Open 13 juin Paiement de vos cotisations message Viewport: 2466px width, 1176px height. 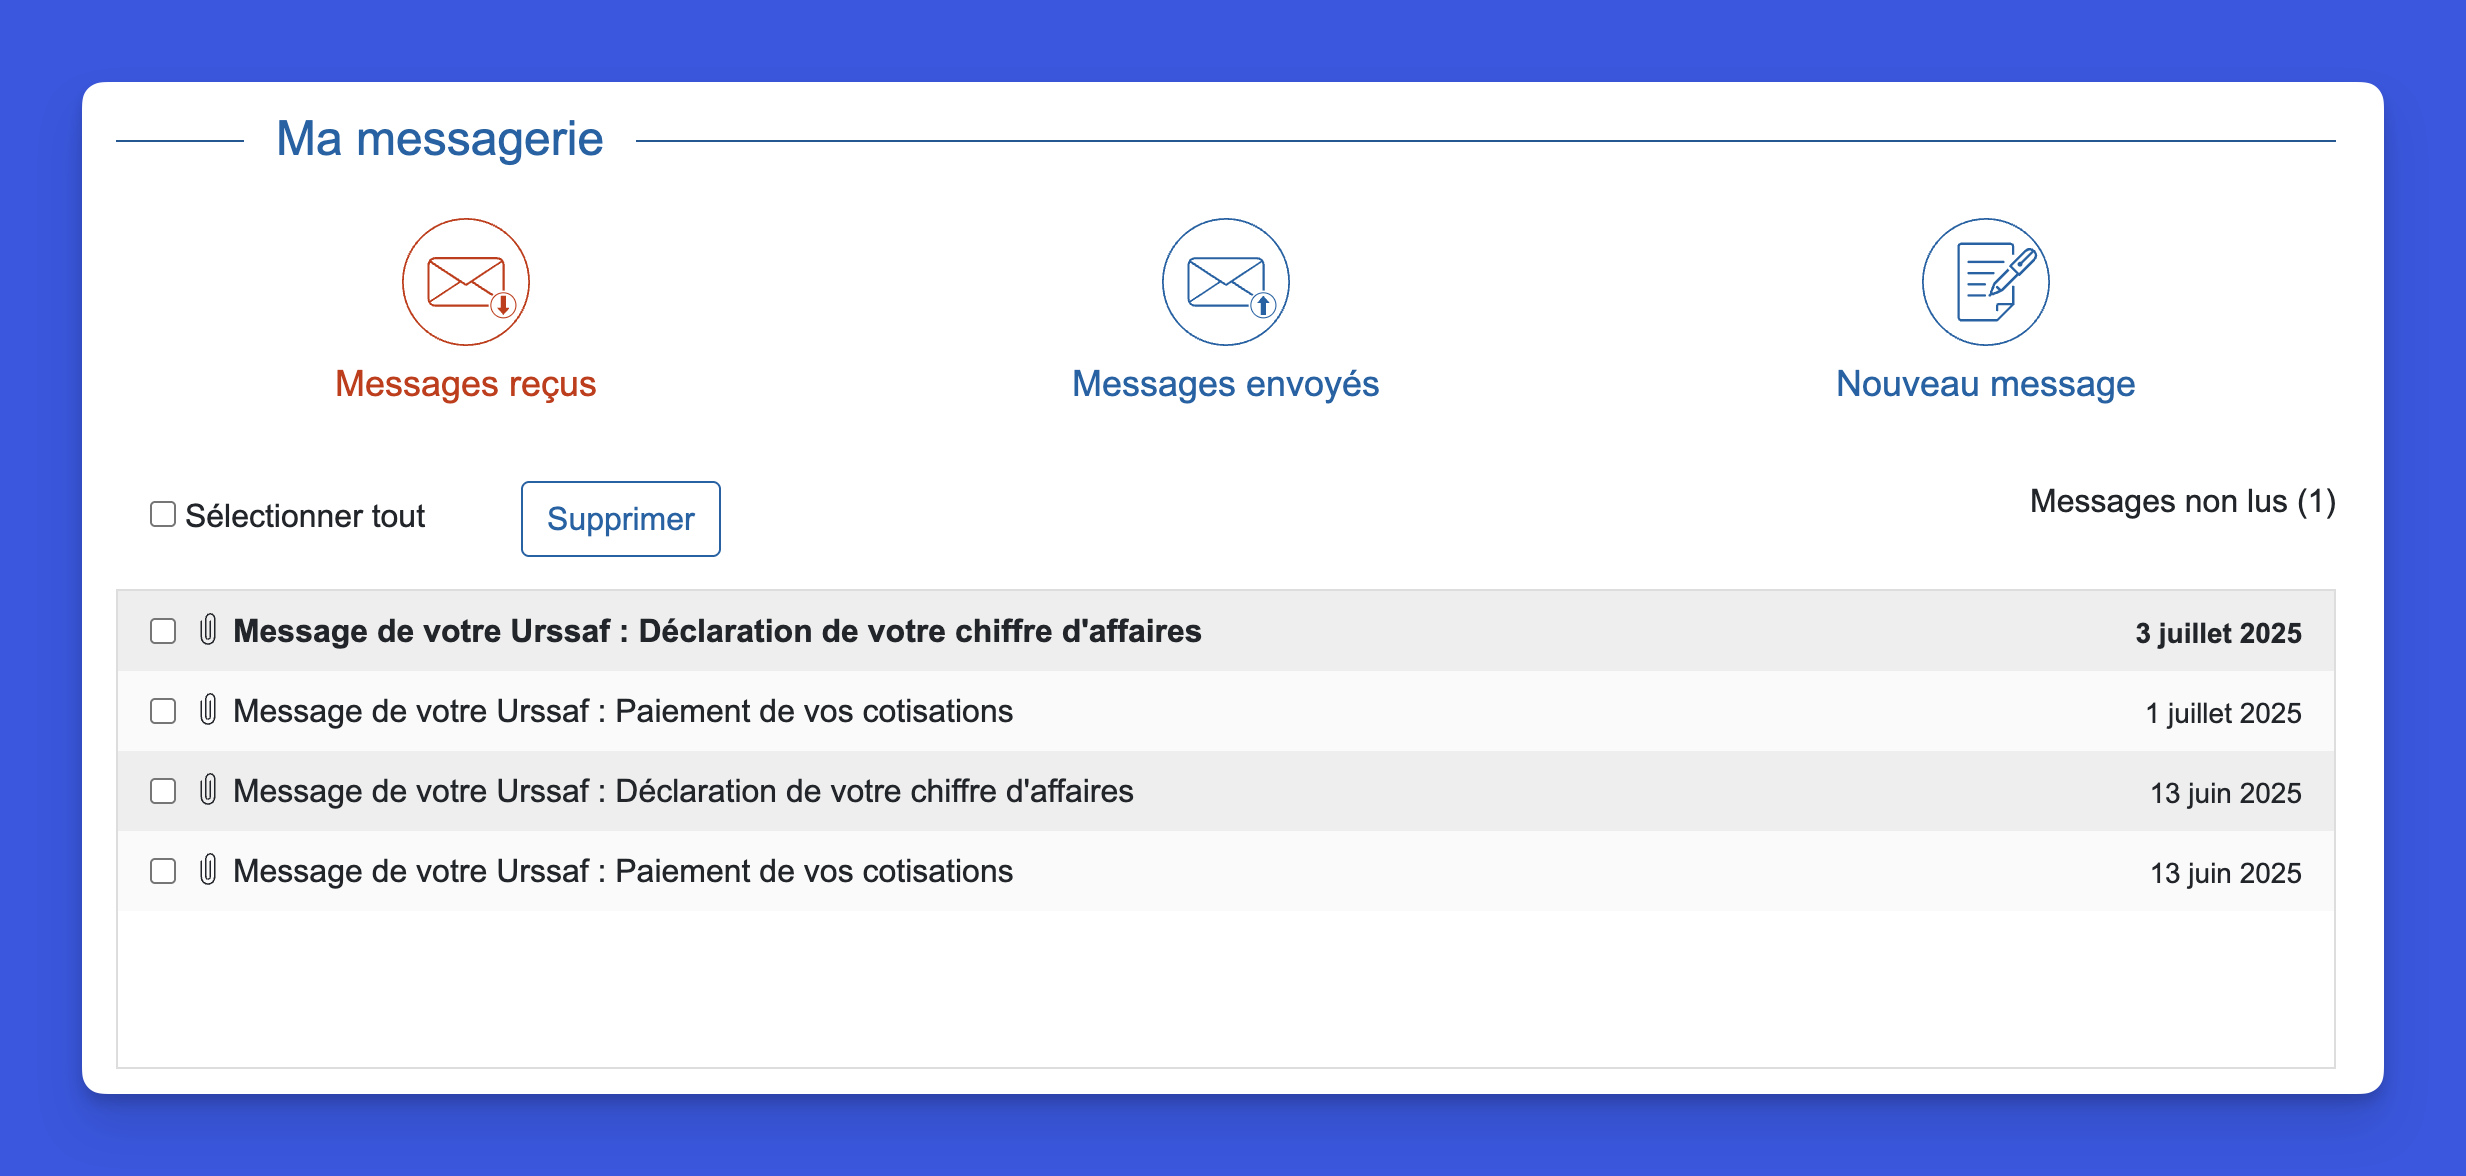click(623, 871)
